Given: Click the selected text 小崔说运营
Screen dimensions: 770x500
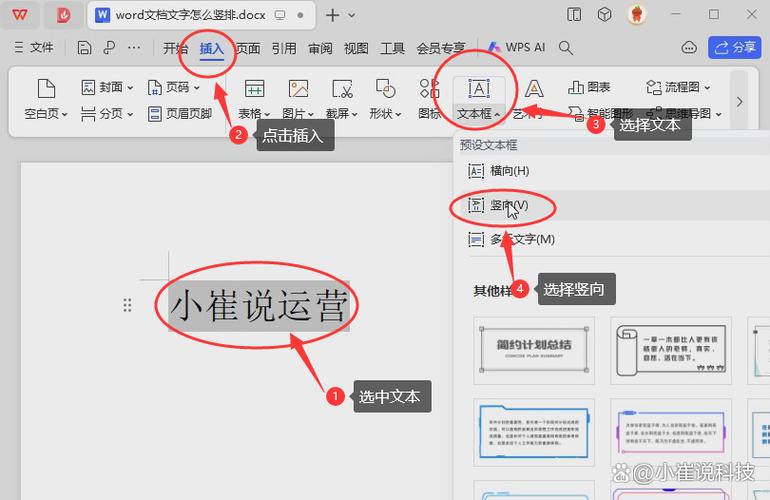Looking at the screenshot, I should (x=259, y=306).
